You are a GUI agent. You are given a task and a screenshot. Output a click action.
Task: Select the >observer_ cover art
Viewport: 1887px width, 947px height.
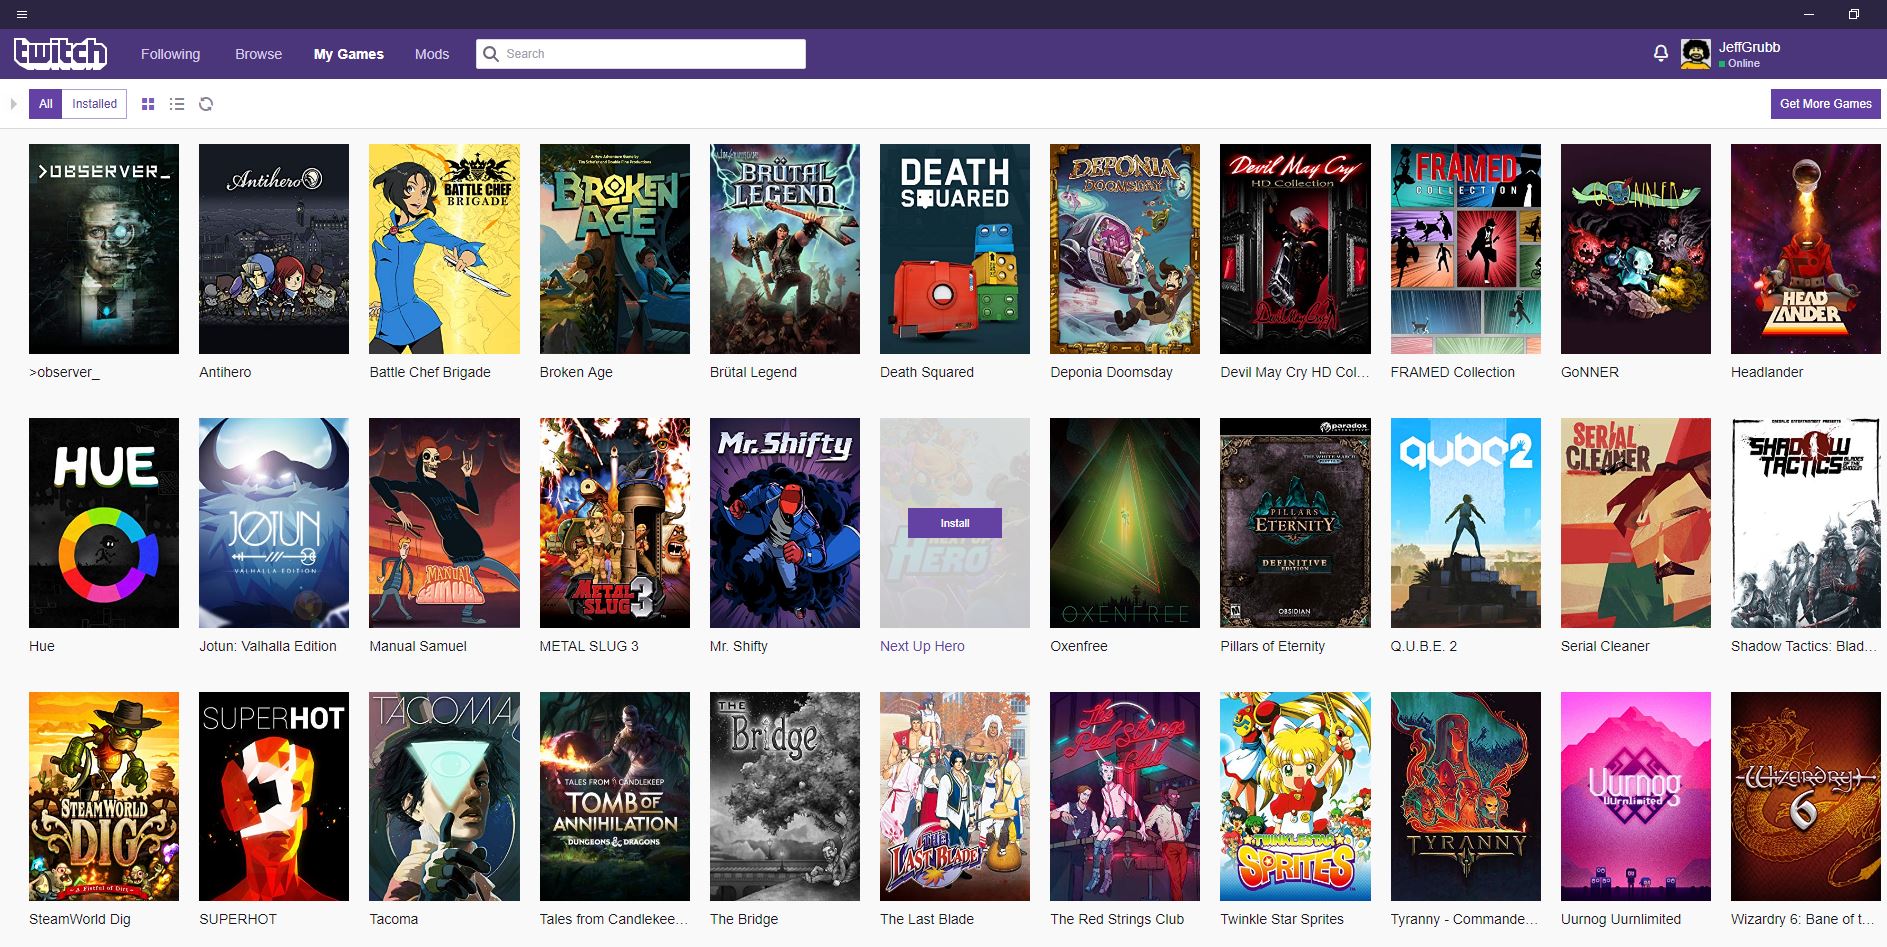pyautogui.click(x=104, y=249)
